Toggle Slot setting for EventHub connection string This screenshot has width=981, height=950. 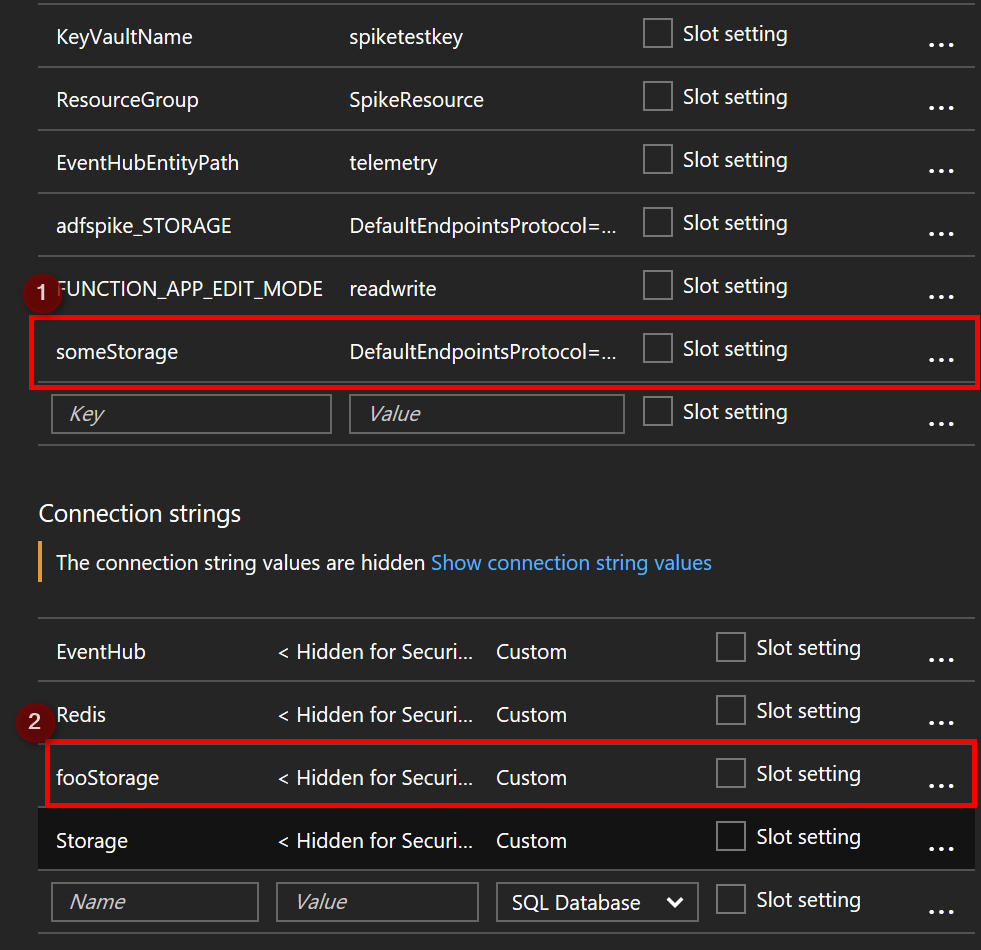click(x=731, y=647)
